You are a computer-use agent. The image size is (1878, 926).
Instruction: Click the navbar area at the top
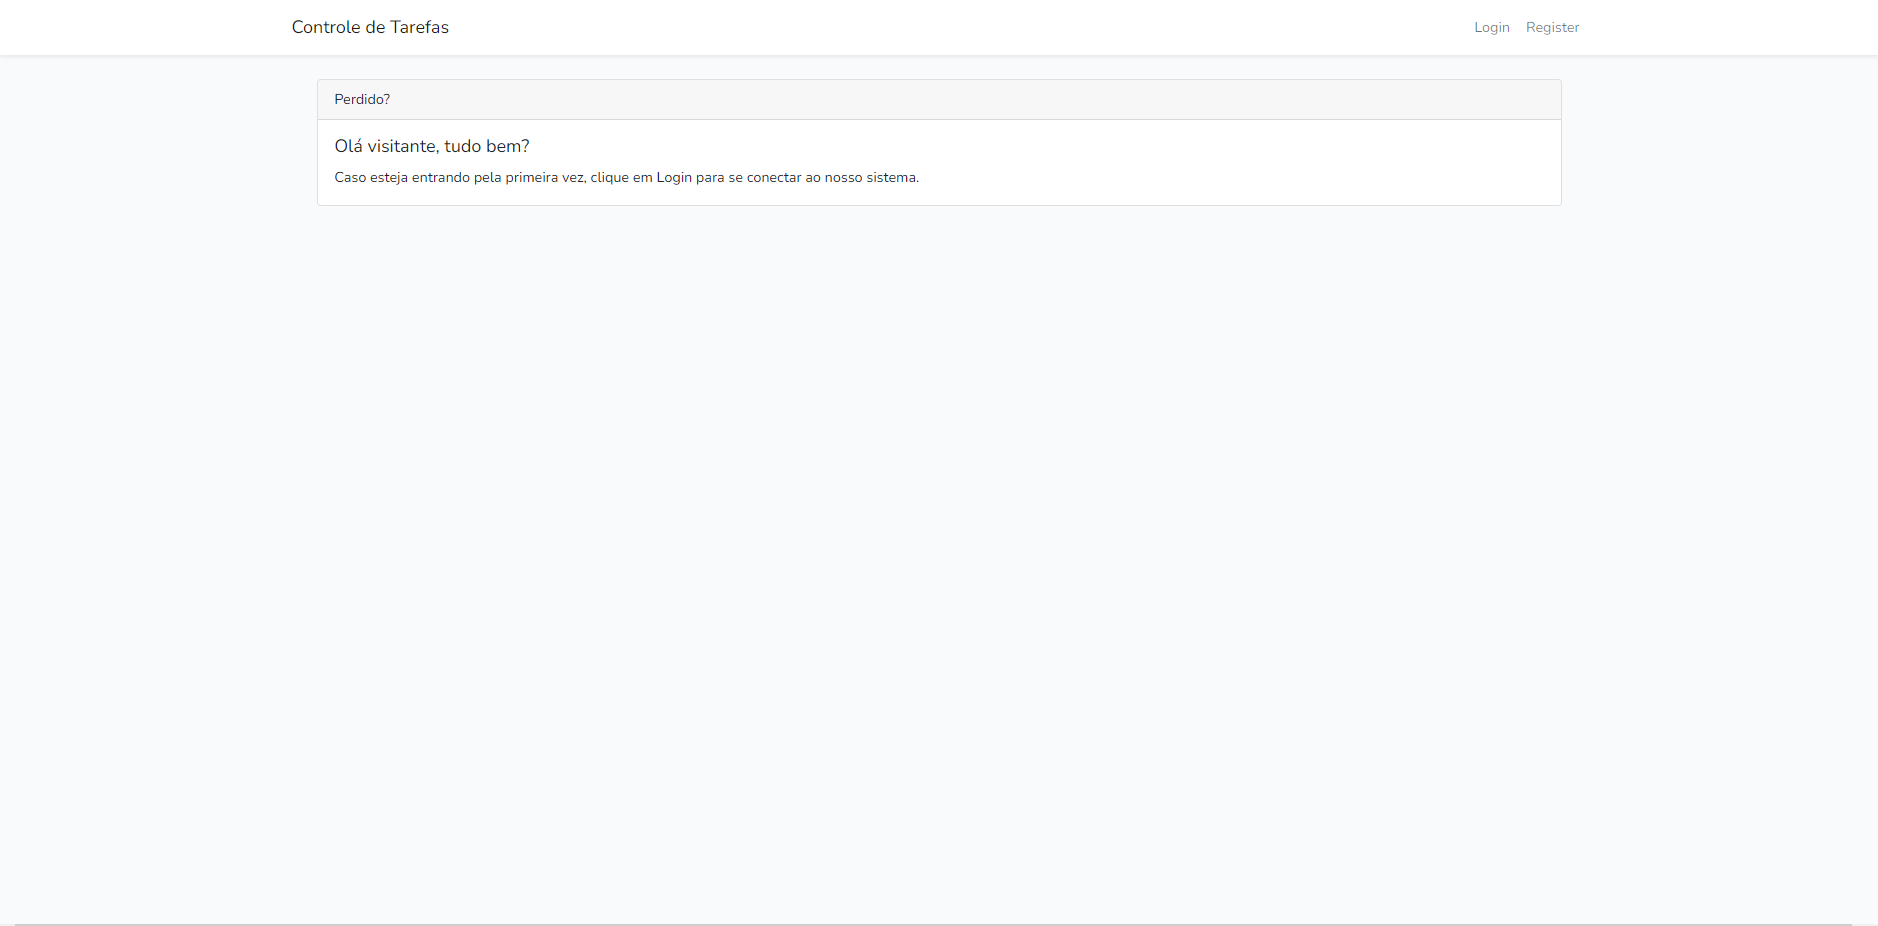point(939,27)
